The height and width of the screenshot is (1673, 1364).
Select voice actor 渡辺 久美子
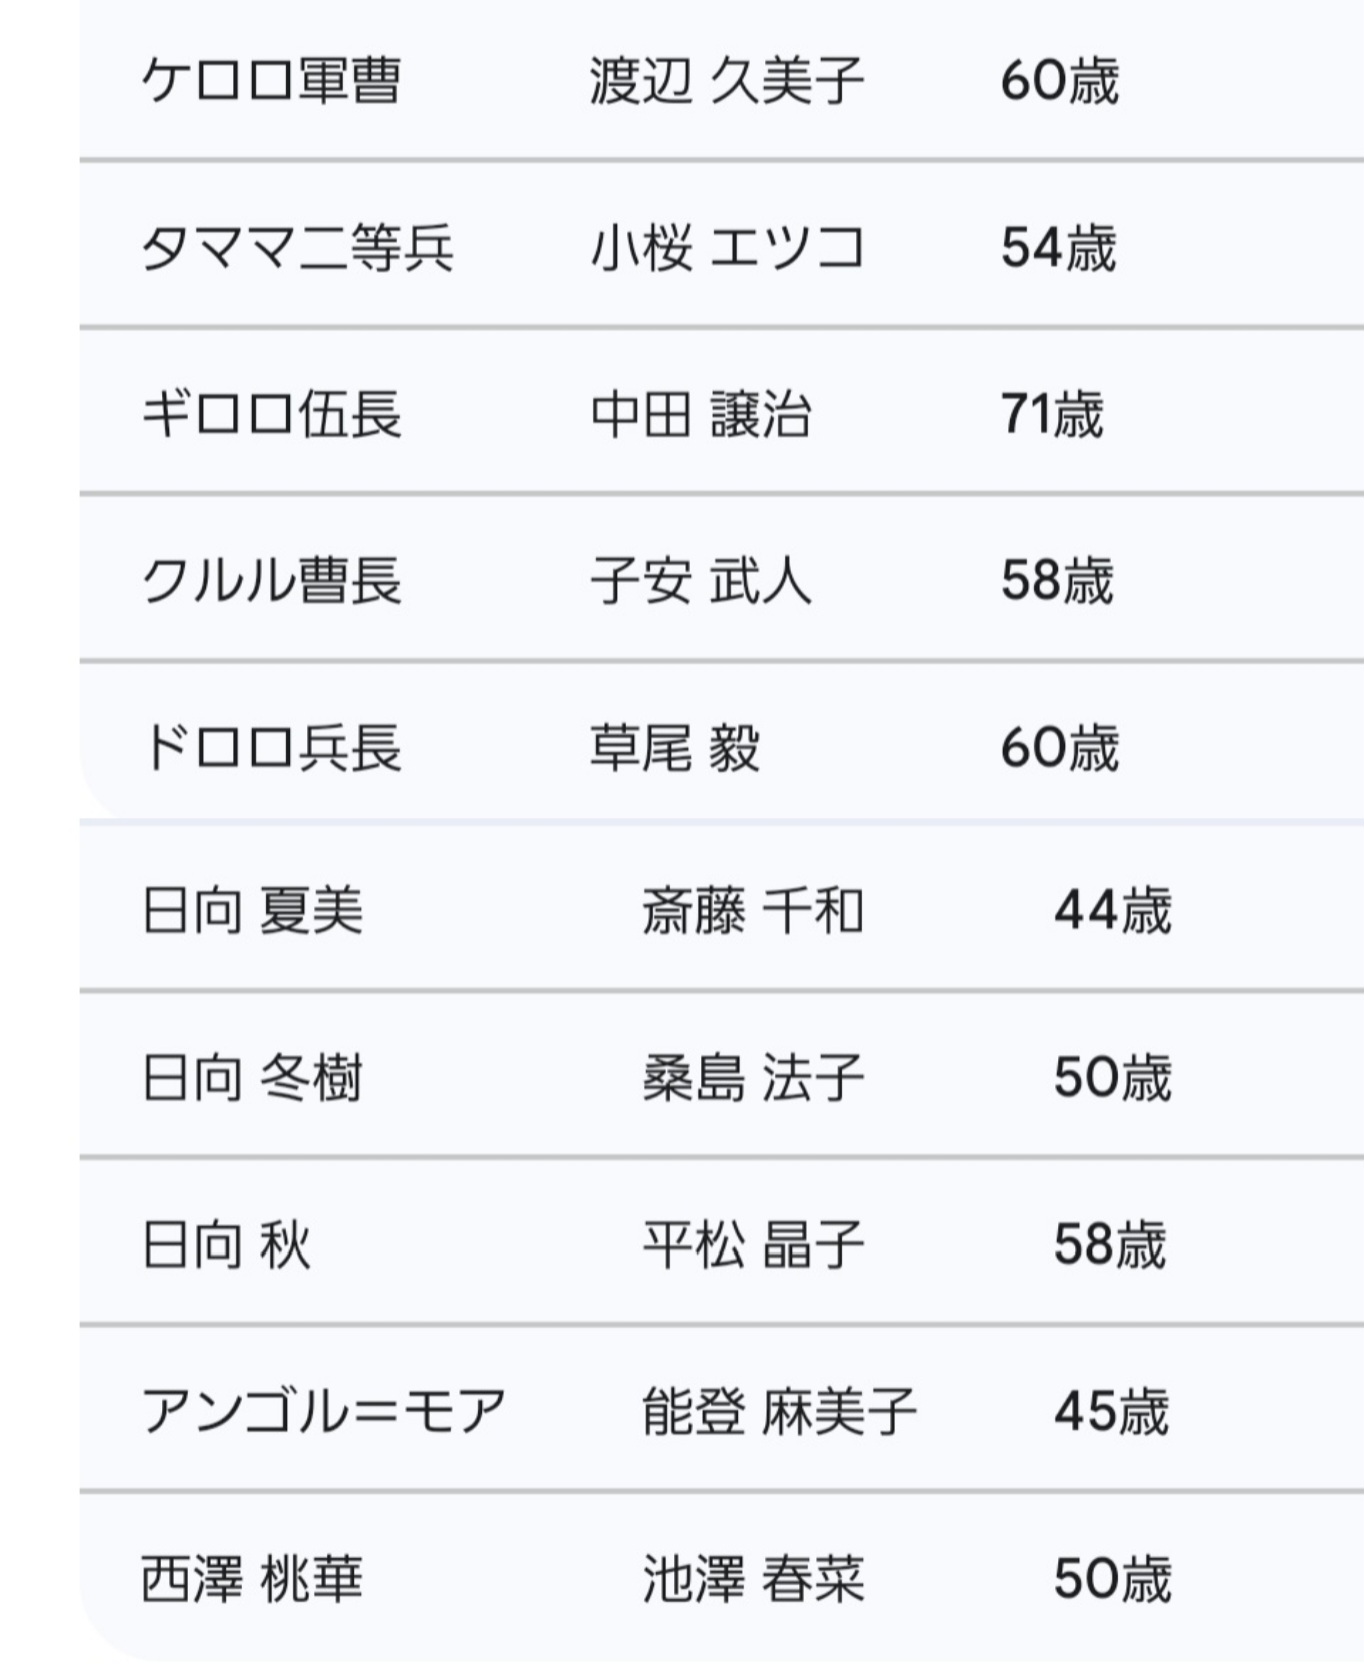click(x=727, y=81)
